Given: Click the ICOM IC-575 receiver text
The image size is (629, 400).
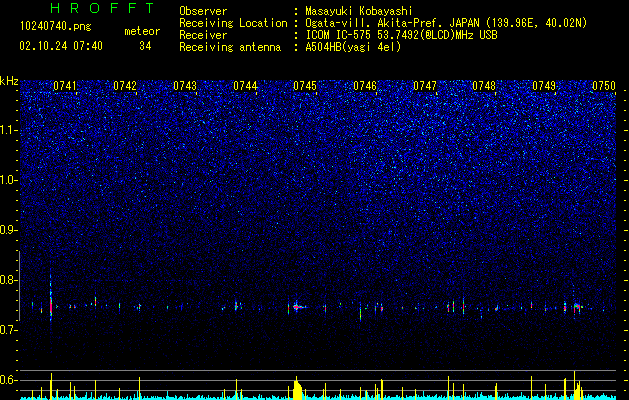Looking at the screenshot, I should [x=401, y=35].
